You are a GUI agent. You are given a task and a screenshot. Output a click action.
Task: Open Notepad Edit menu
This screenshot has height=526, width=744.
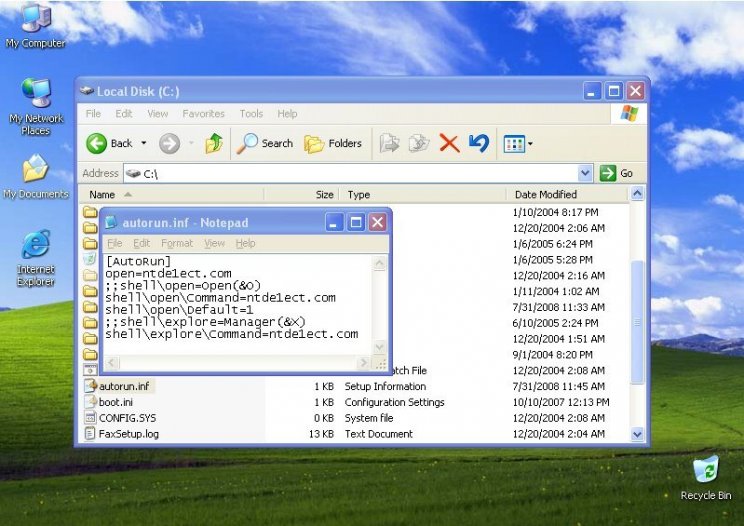[141, 243]
